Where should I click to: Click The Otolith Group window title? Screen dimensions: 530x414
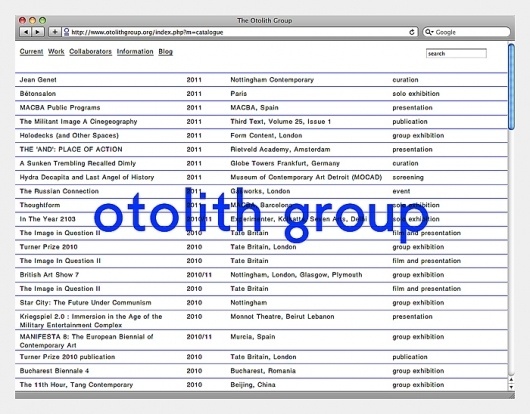264,20
